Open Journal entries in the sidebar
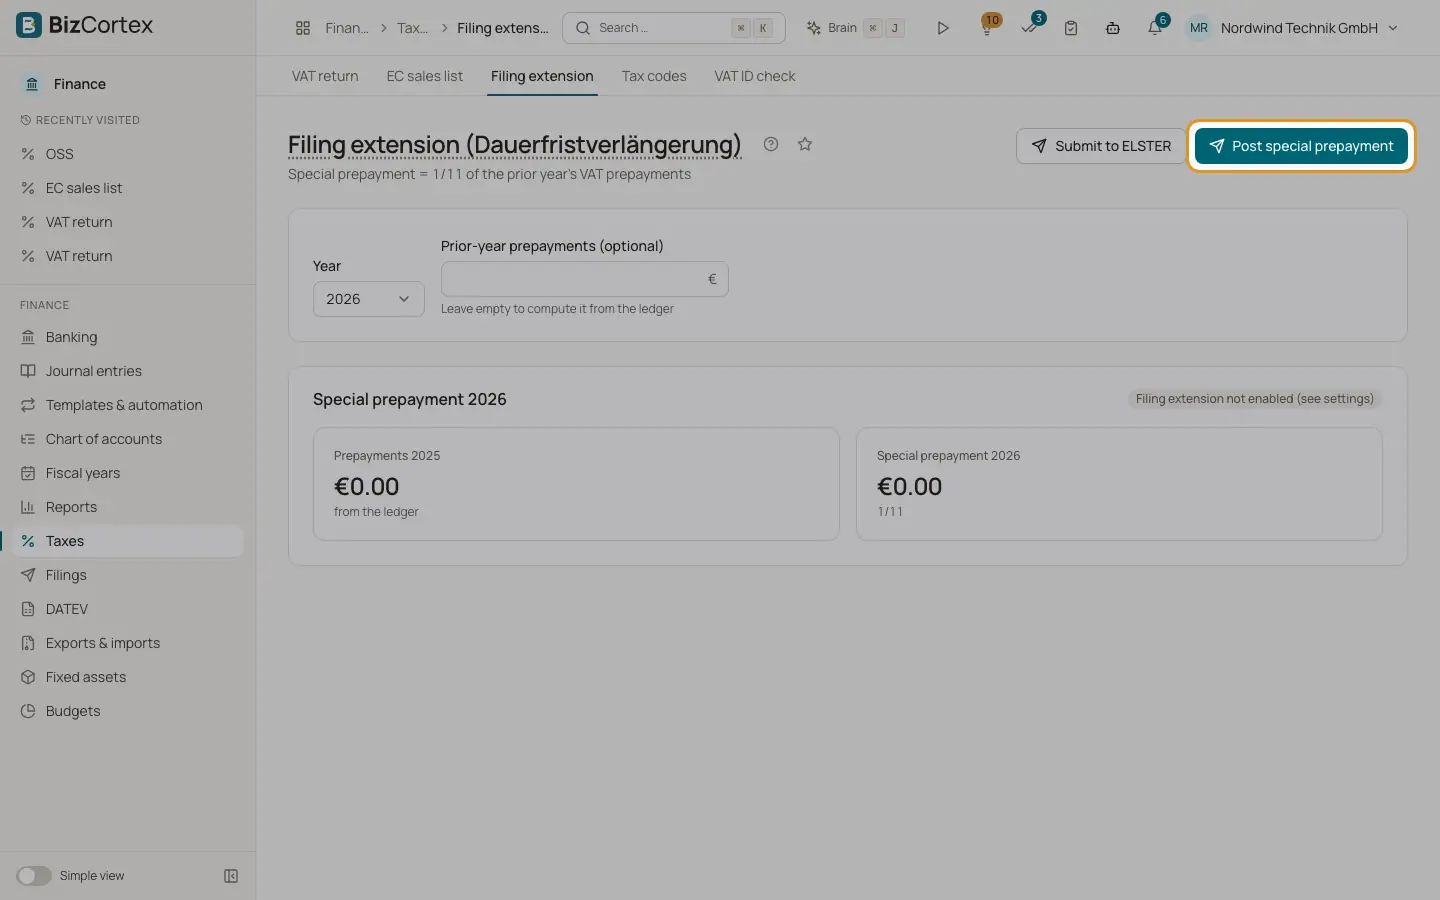The image size is (1440, 900). point(128,371)
